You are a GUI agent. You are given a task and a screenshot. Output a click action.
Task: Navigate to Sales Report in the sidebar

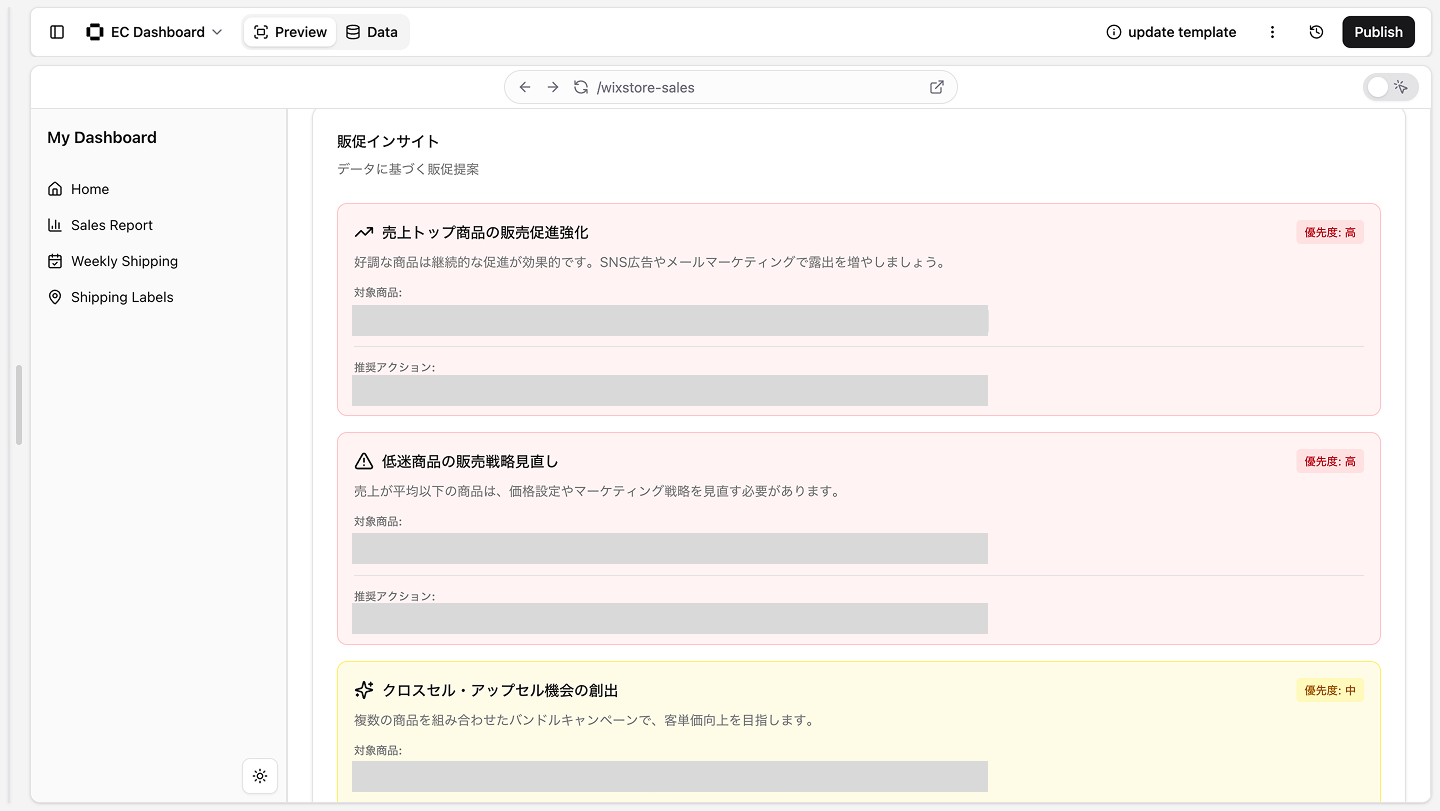click(x=111, y=224)
